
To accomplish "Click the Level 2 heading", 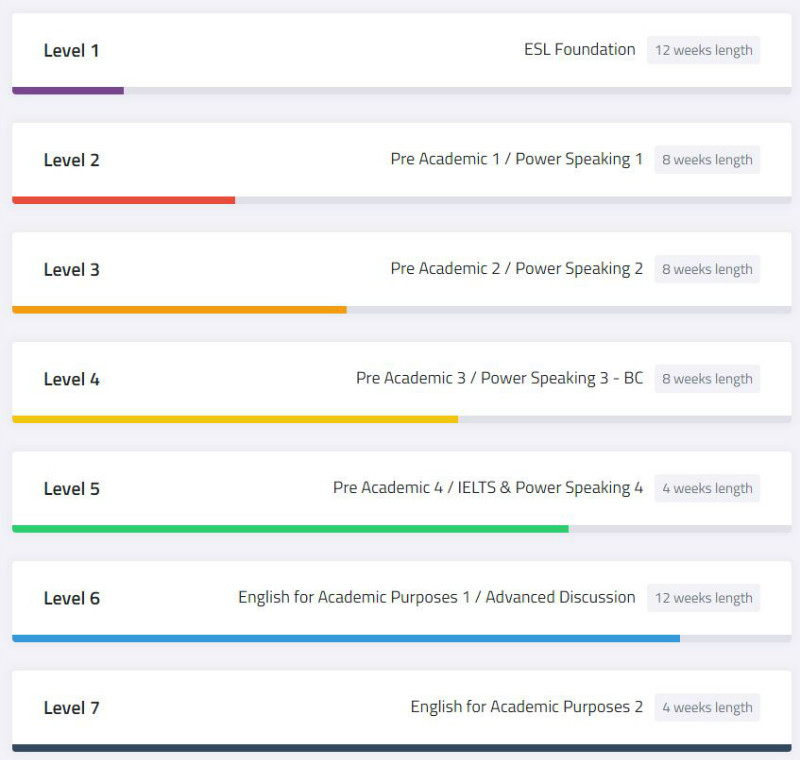I will 71,160.
